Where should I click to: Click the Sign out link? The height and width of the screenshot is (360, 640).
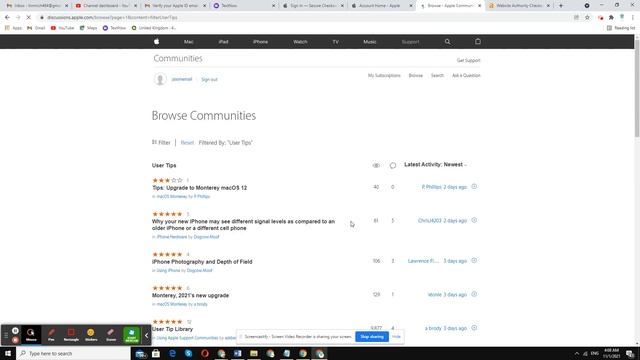209,80
